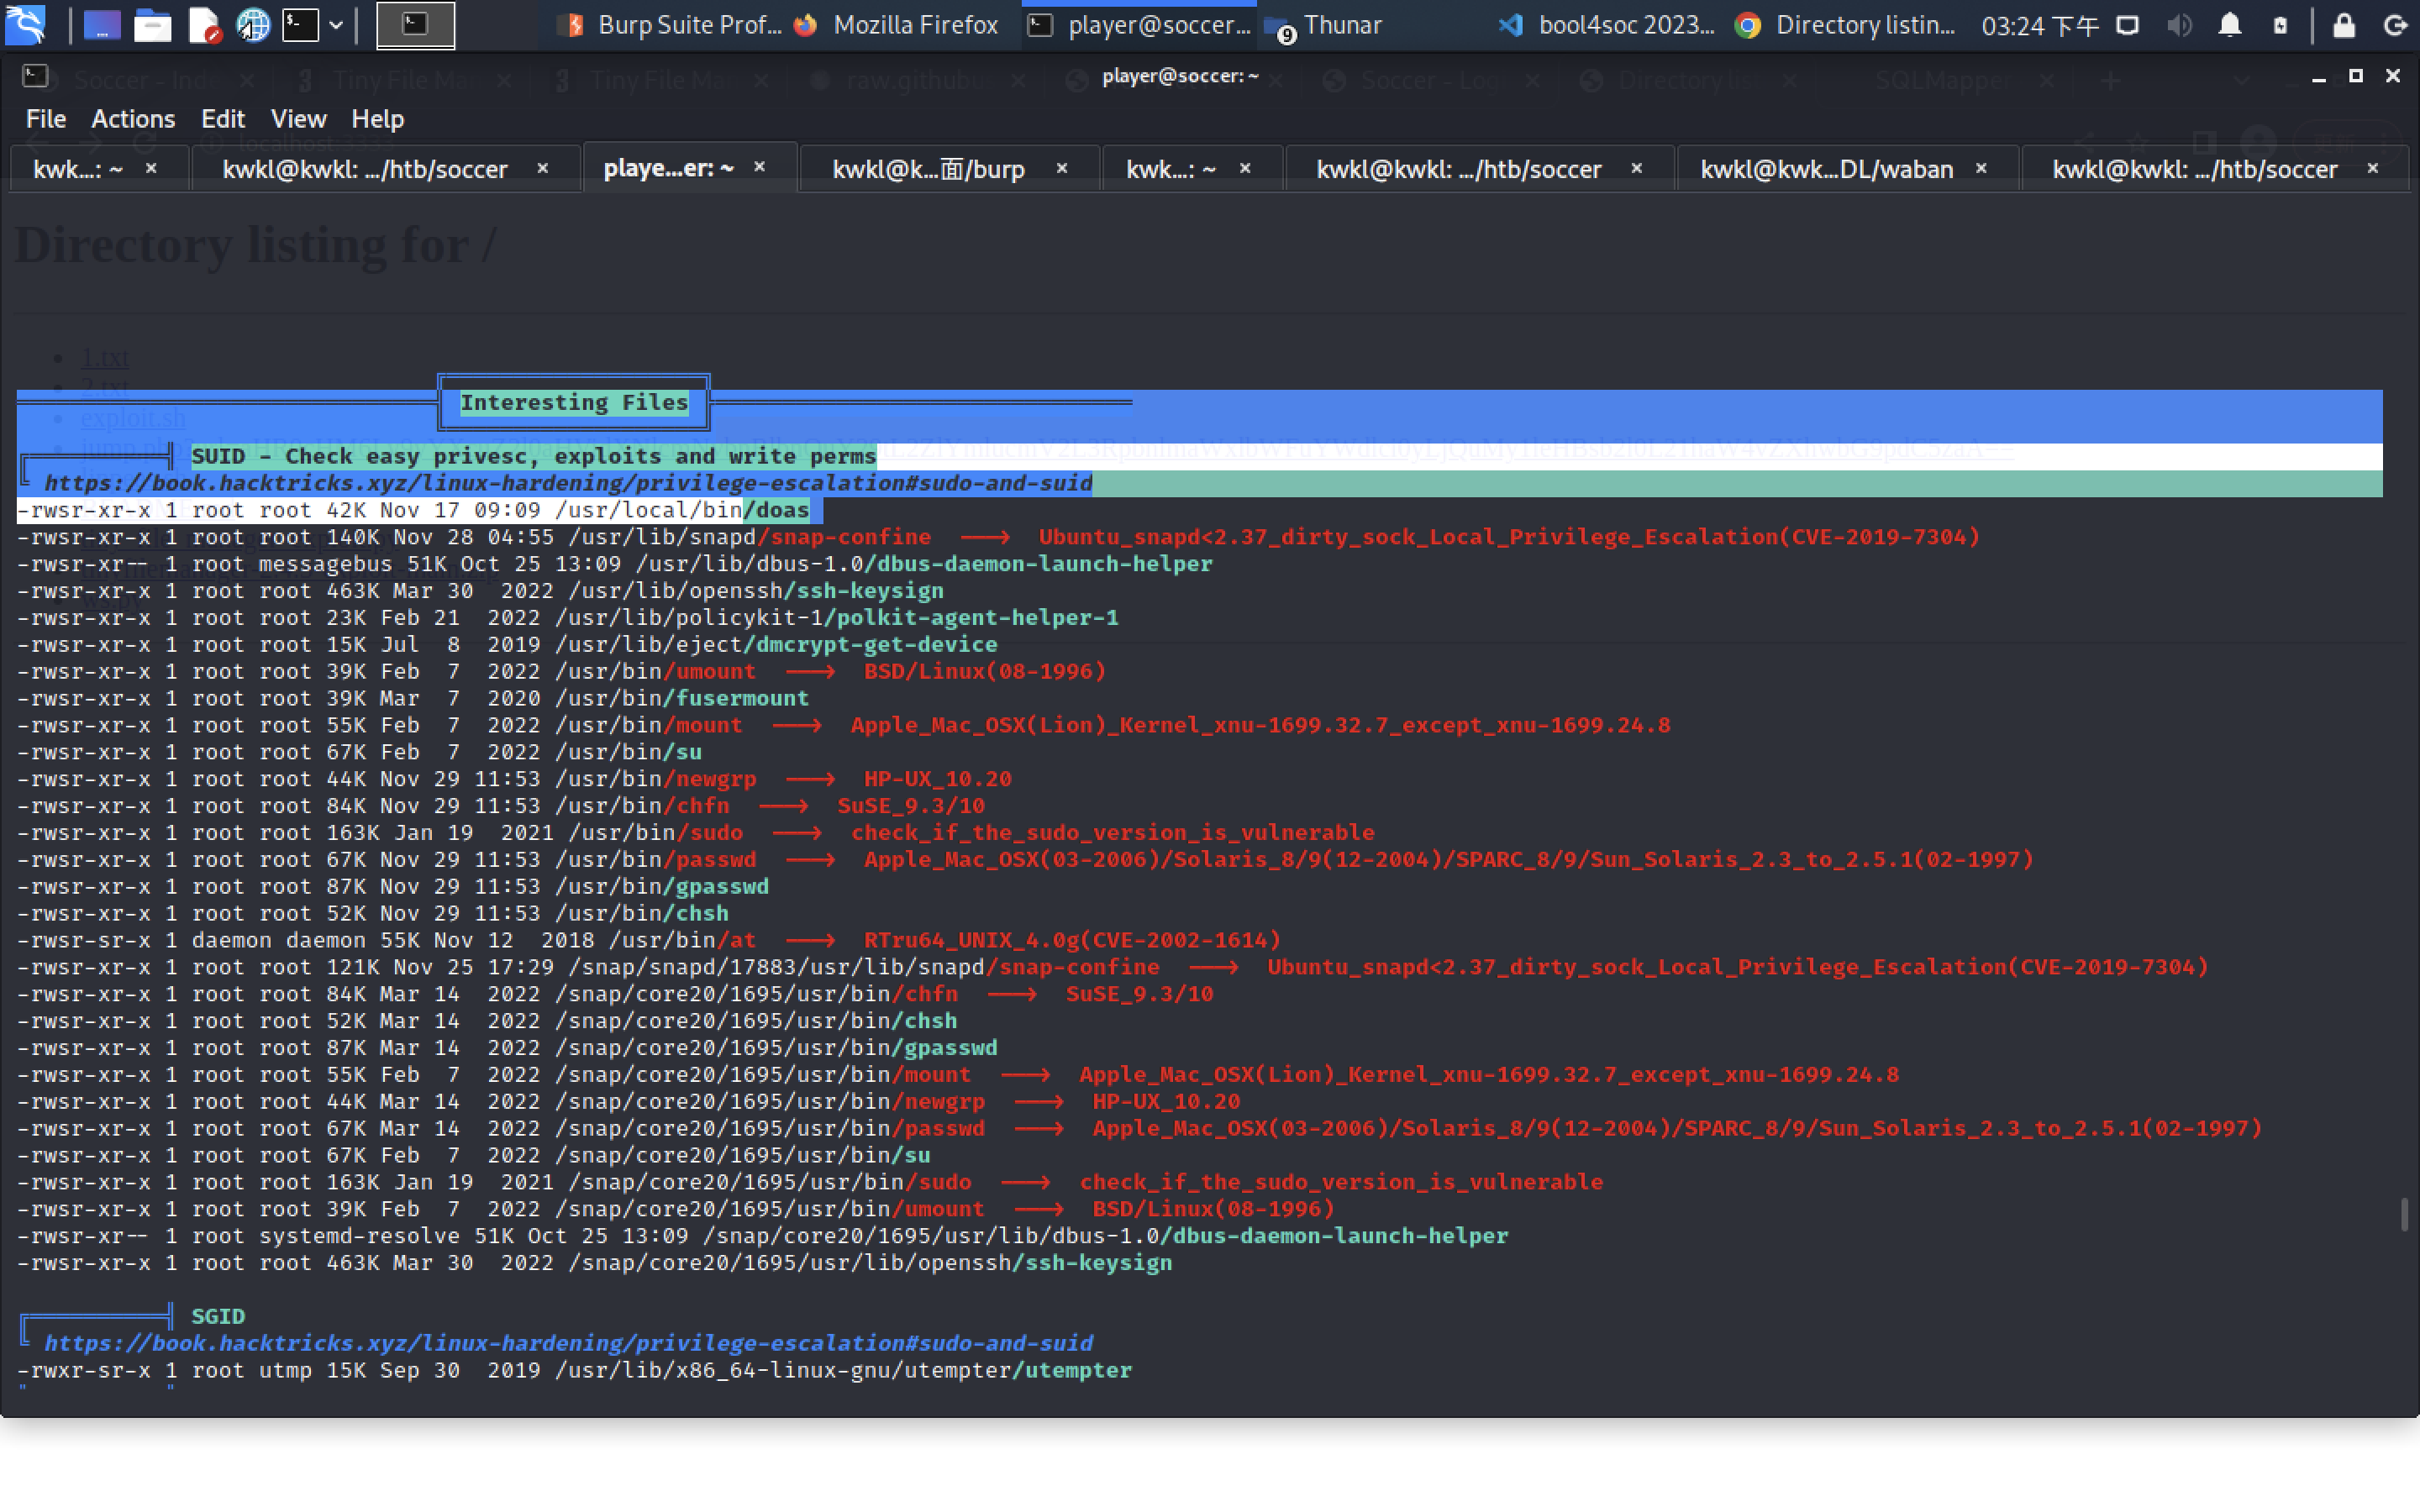This screenshot has width=2420, height=1512.
Task: Open the terminal's Actions menu
Action: click(x=133, y=119)
